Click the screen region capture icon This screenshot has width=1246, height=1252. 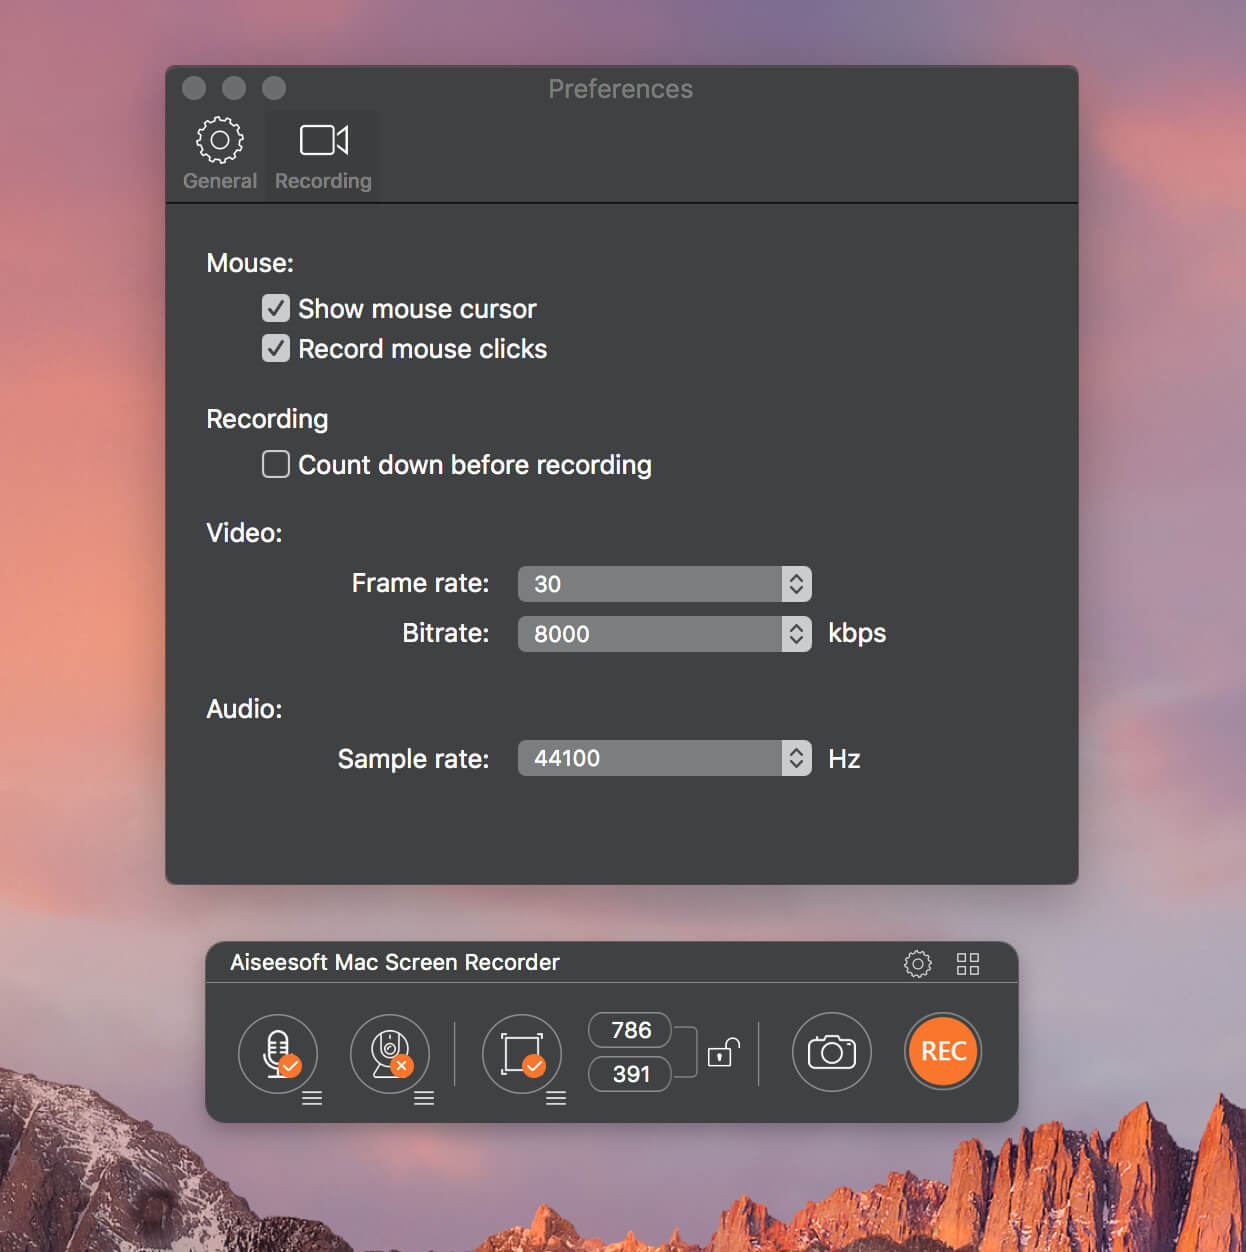(x=522, y=1053)
